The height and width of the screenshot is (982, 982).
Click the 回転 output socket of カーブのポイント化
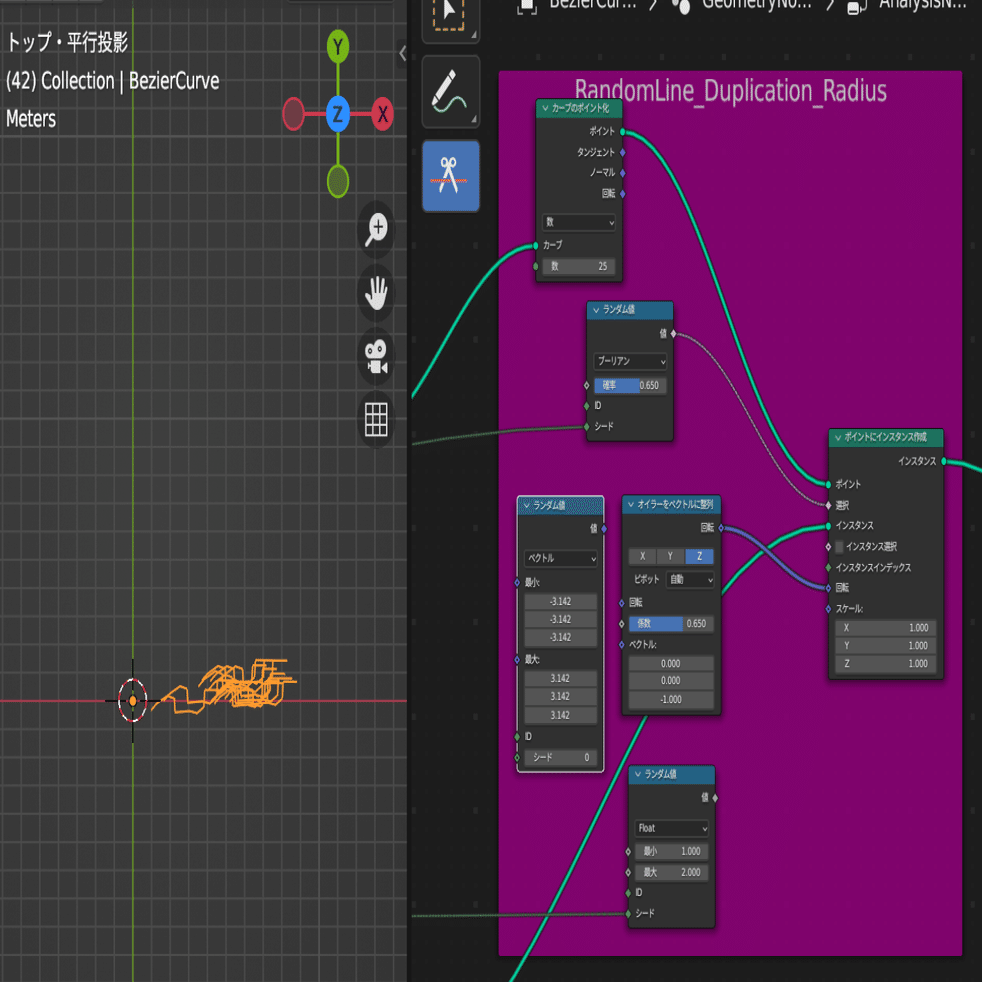pos(623,194)
